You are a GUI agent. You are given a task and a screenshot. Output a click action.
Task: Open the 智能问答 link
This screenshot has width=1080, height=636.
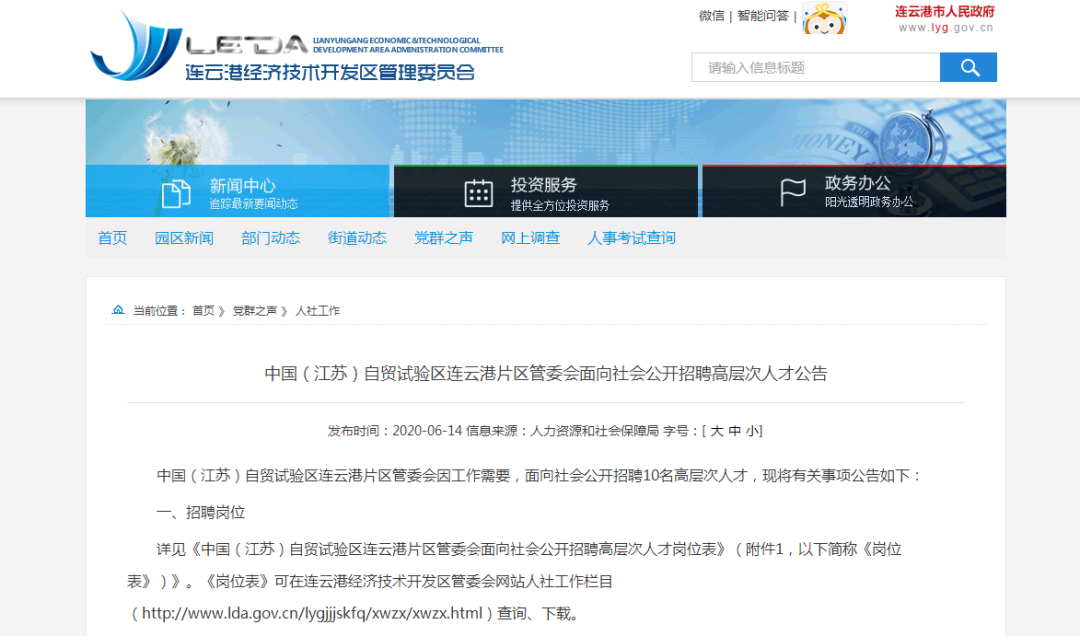(x=762, y=16)
